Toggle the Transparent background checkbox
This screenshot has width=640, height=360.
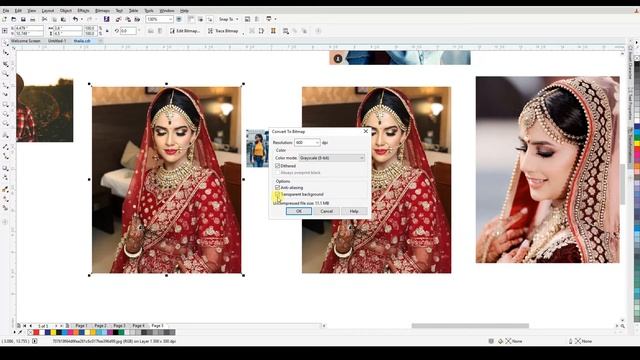(278, 194)
